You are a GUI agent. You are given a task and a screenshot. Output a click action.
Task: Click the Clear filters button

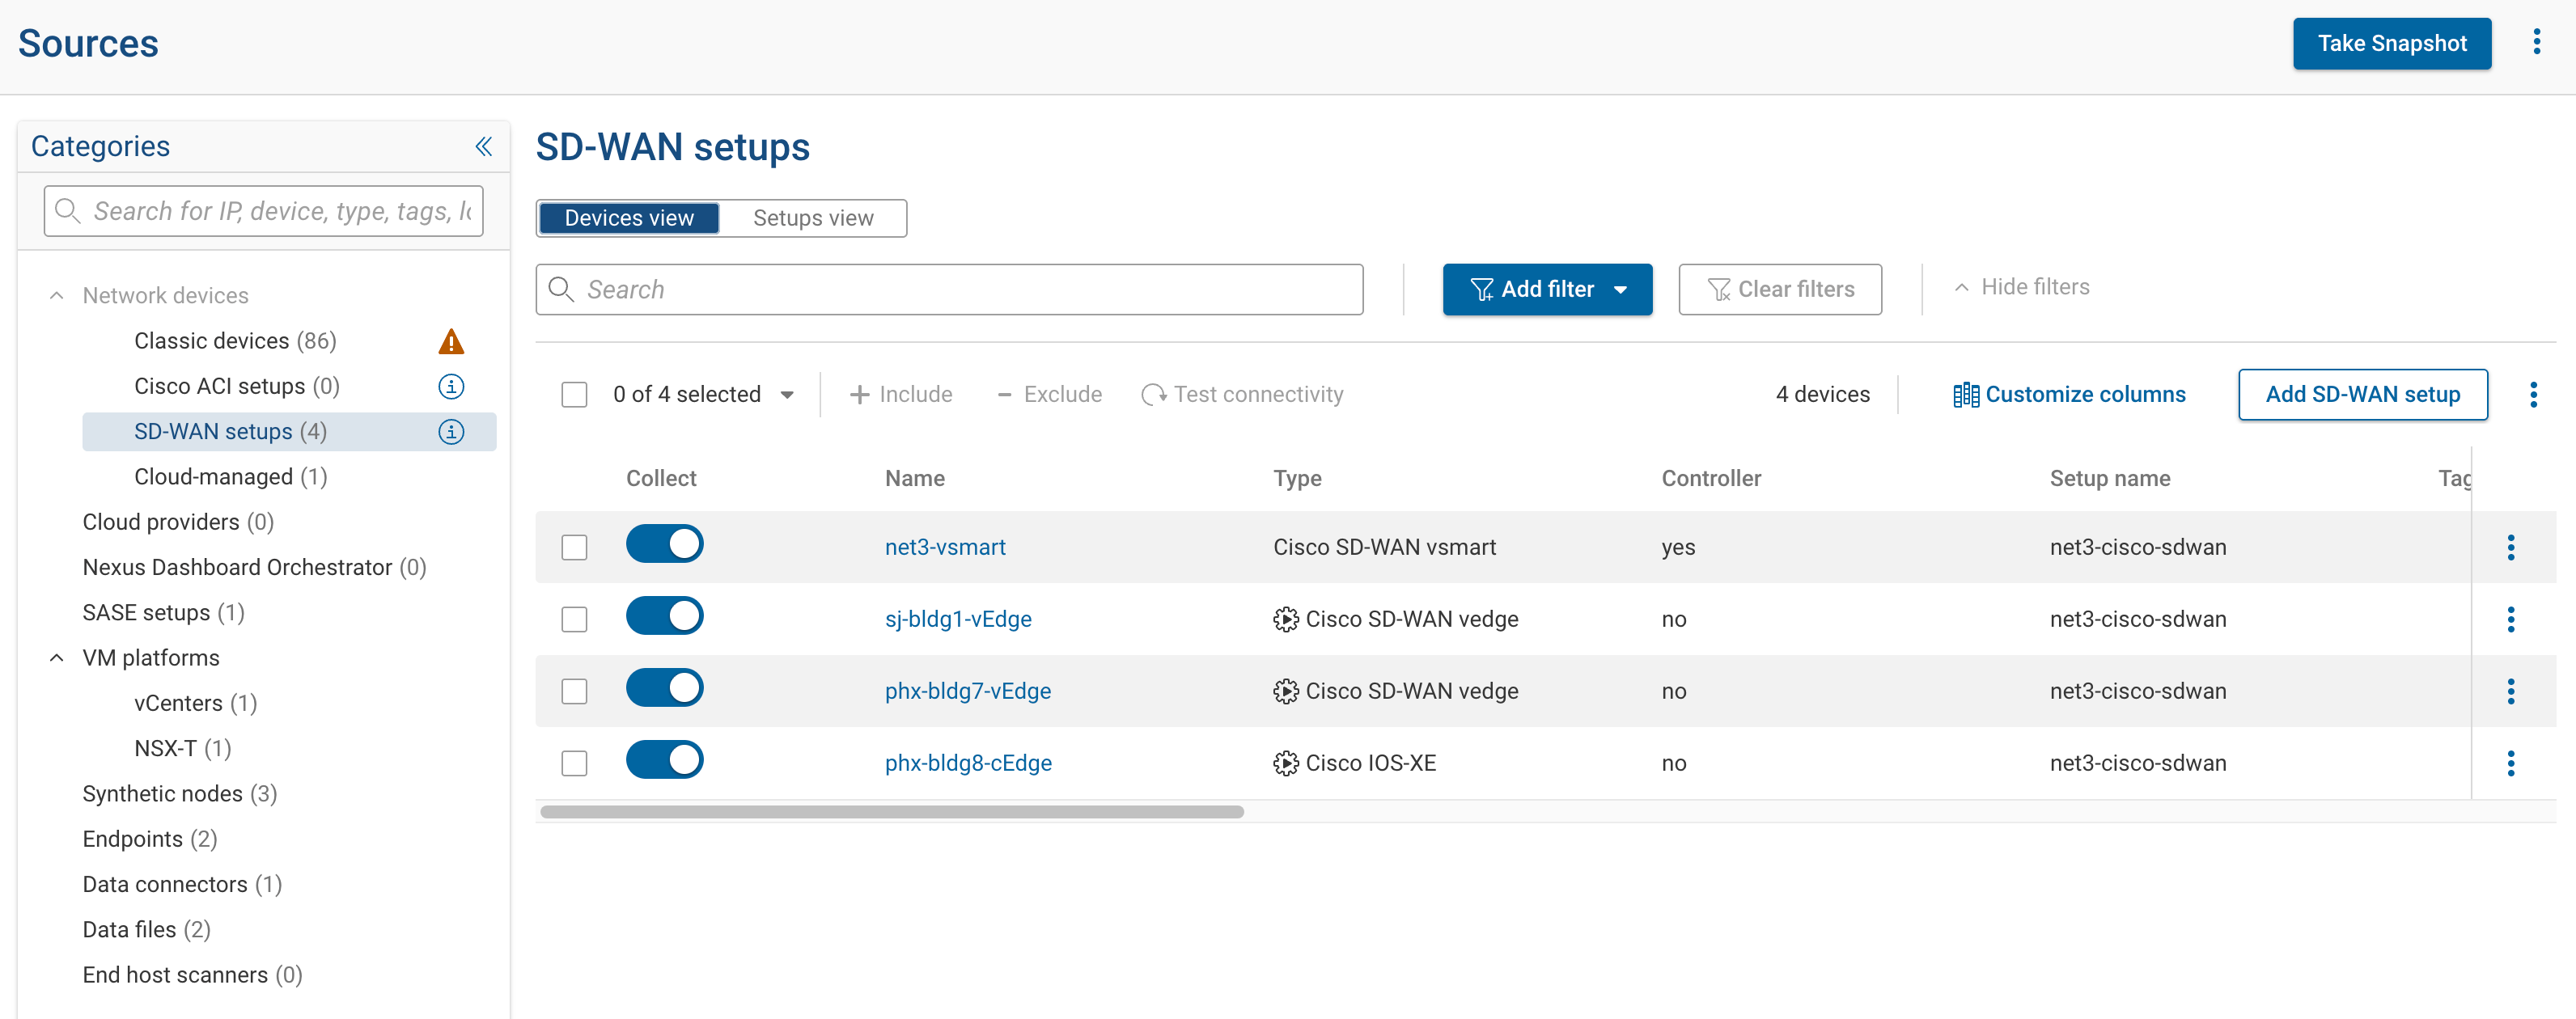pyautogui.click(x=1780, y=290)
